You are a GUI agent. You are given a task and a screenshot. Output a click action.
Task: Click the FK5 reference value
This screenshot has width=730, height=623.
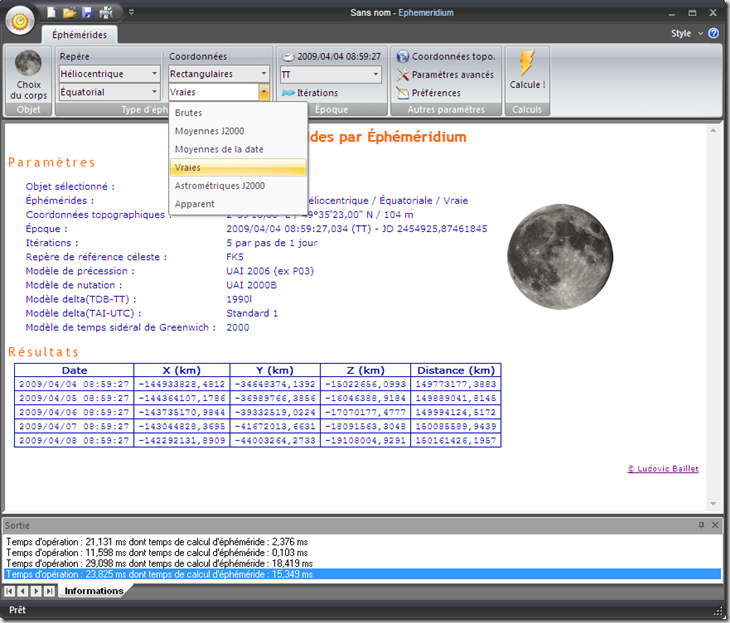pos(235,257)
